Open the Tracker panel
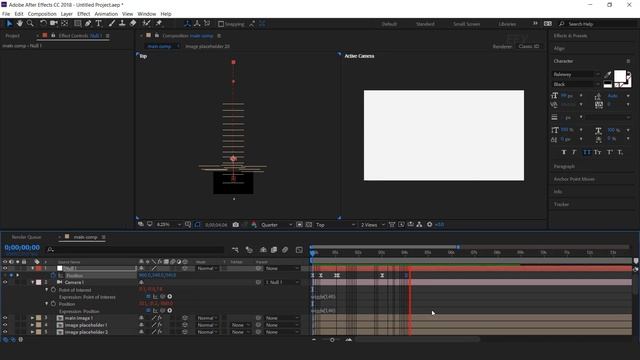 coord(561,204)
